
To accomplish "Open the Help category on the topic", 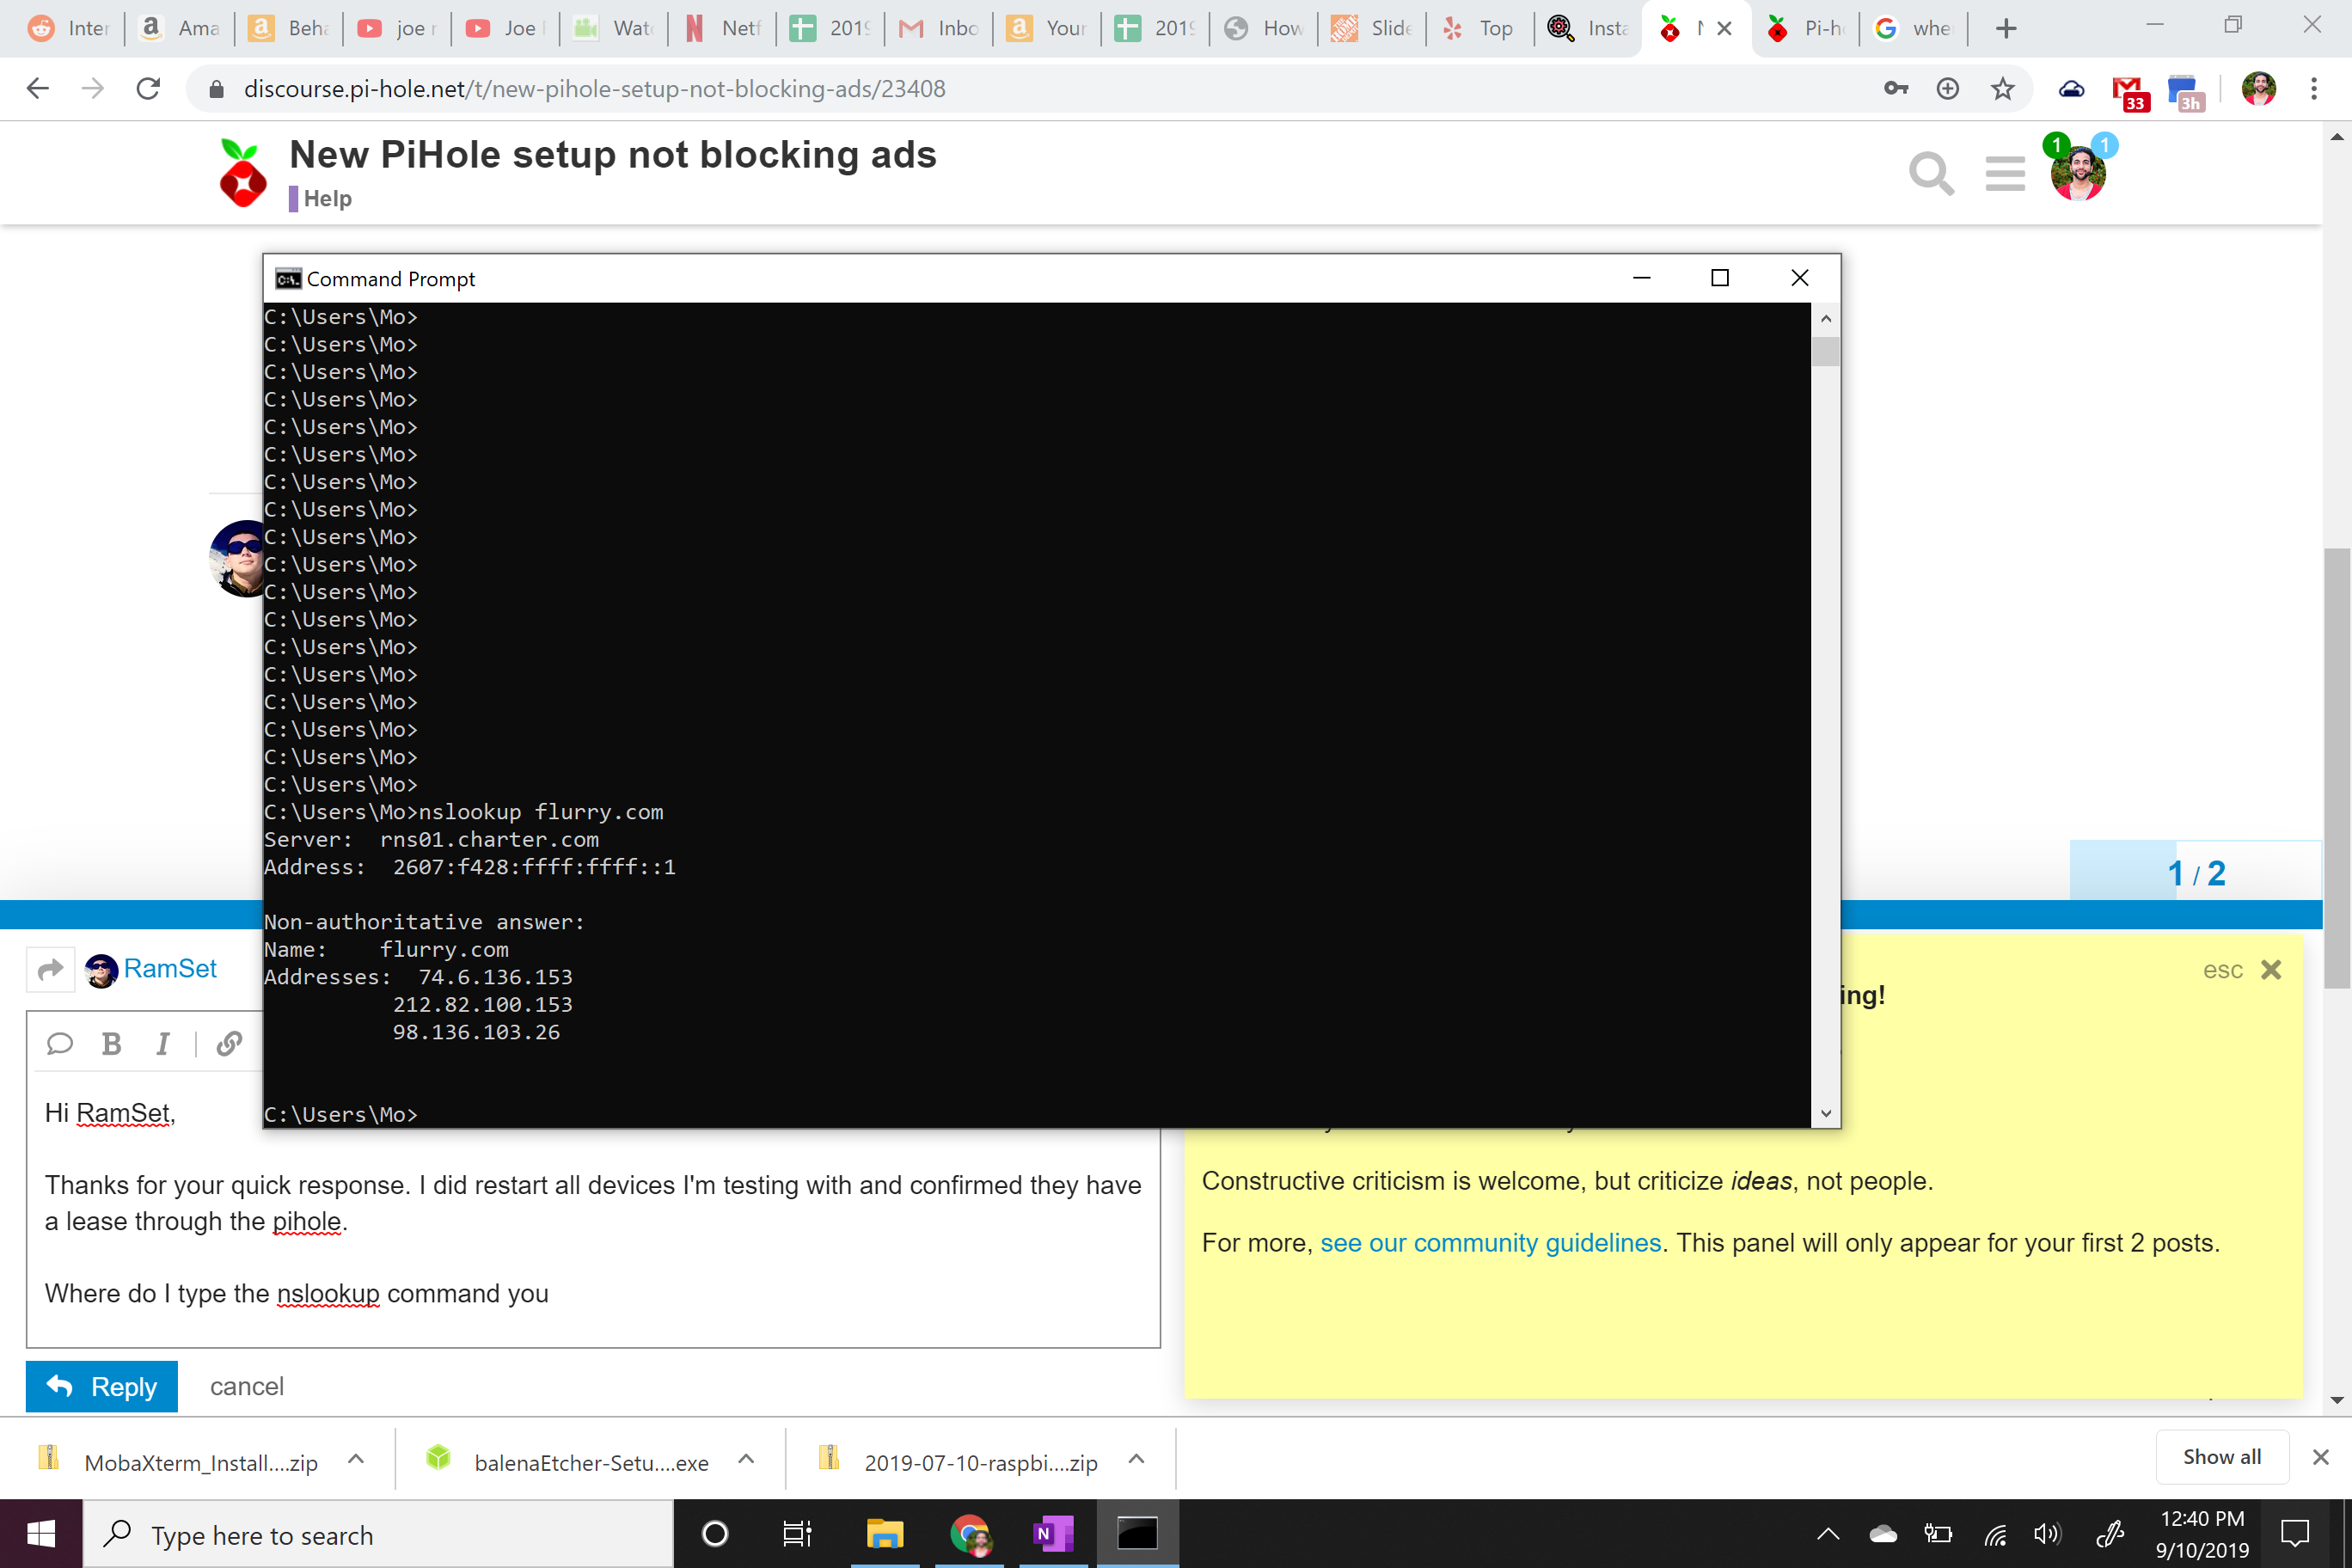I will (x=326, y=197).
